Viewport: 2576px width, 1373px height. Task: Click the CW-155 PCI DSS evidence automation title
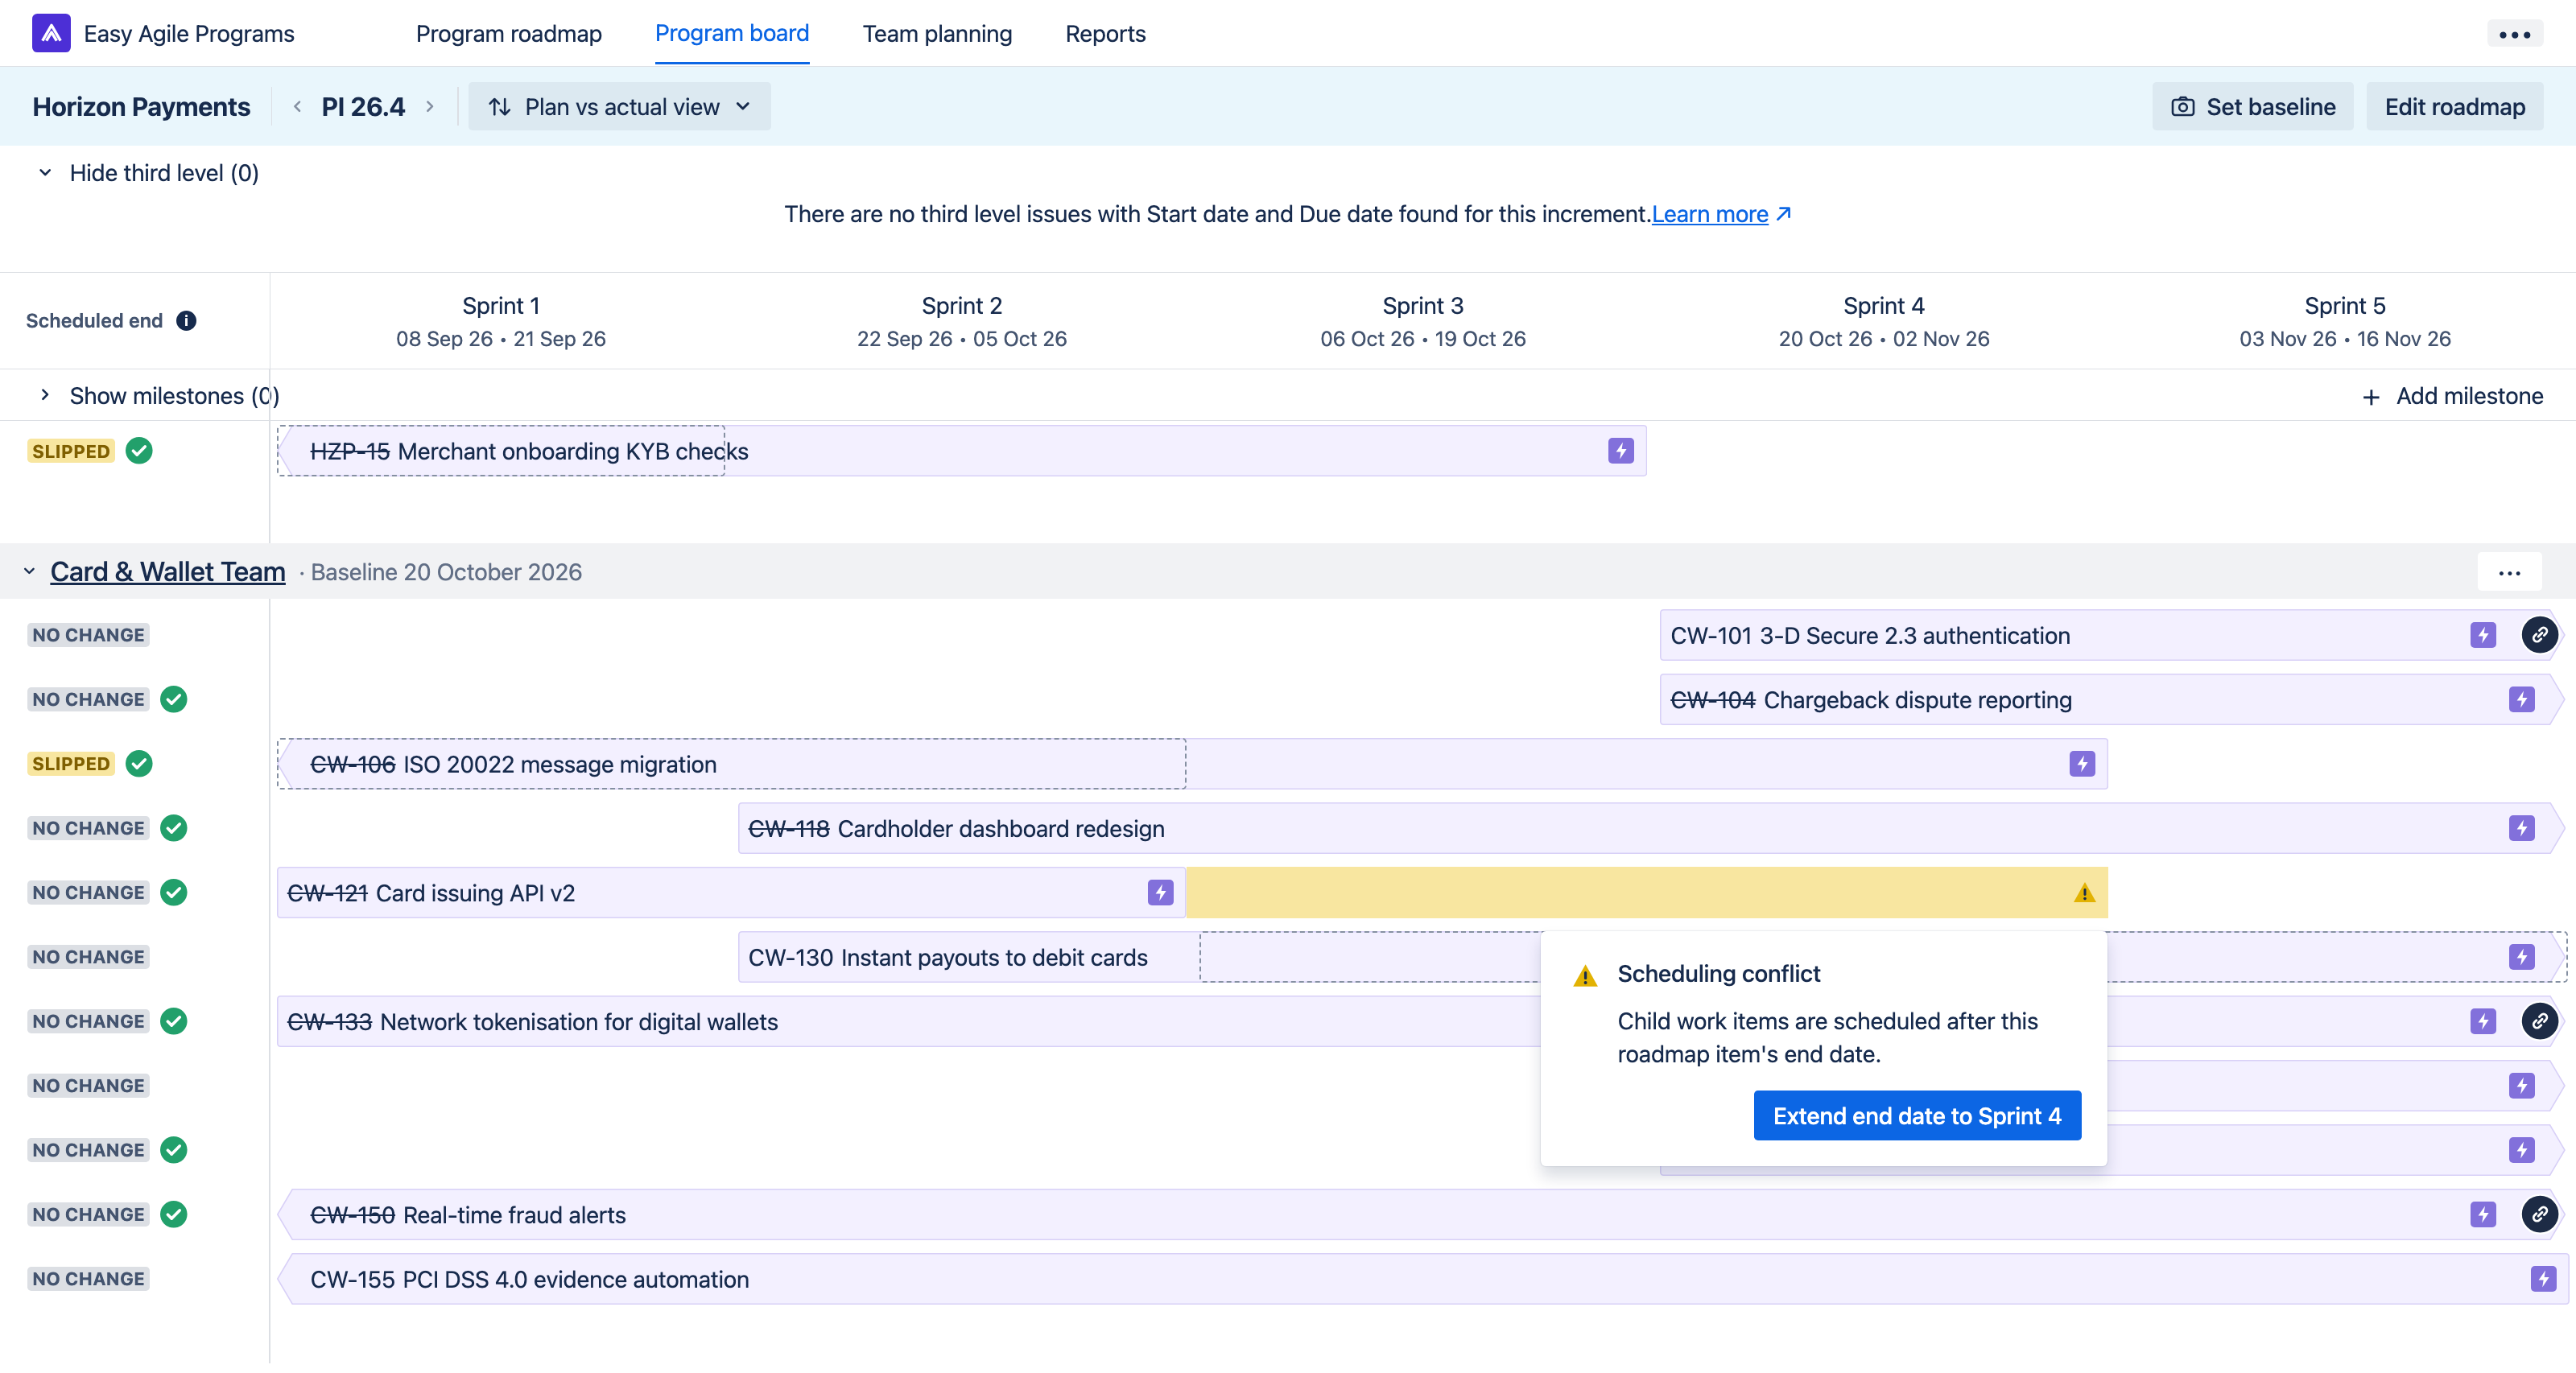point(529,1279)
